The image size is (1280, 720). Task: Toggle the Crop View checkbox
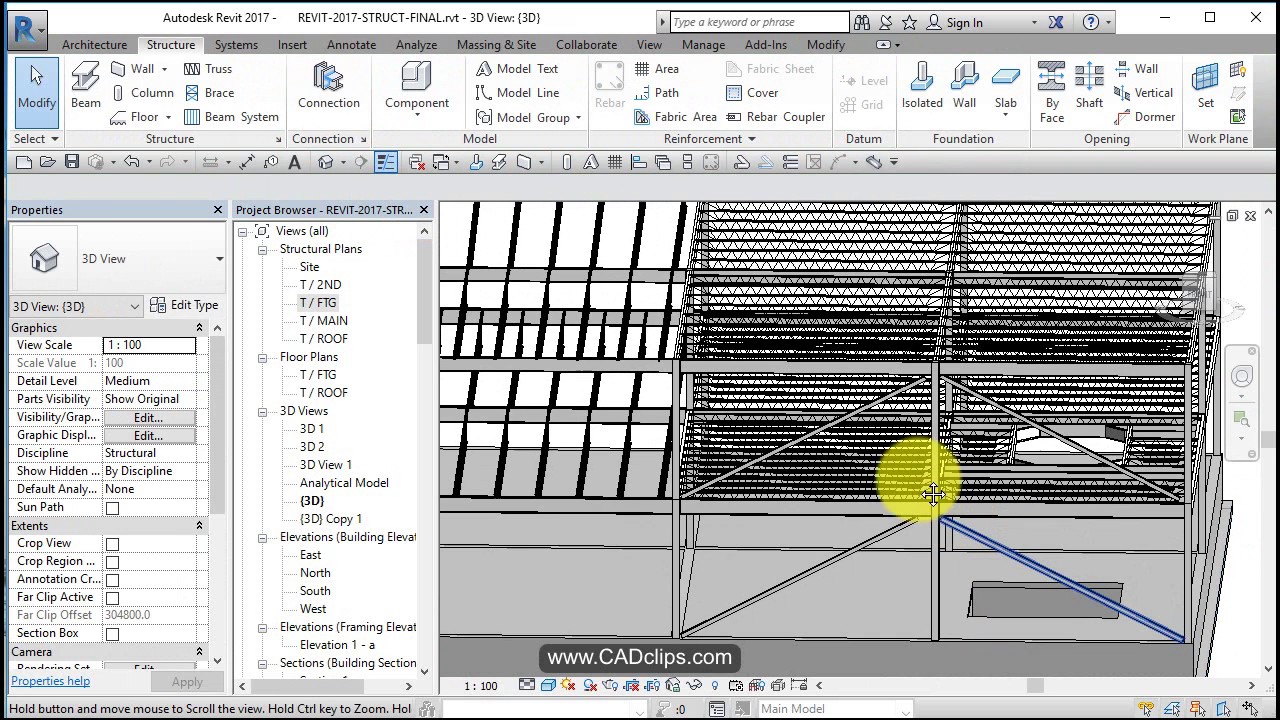[x=112, y=544]
